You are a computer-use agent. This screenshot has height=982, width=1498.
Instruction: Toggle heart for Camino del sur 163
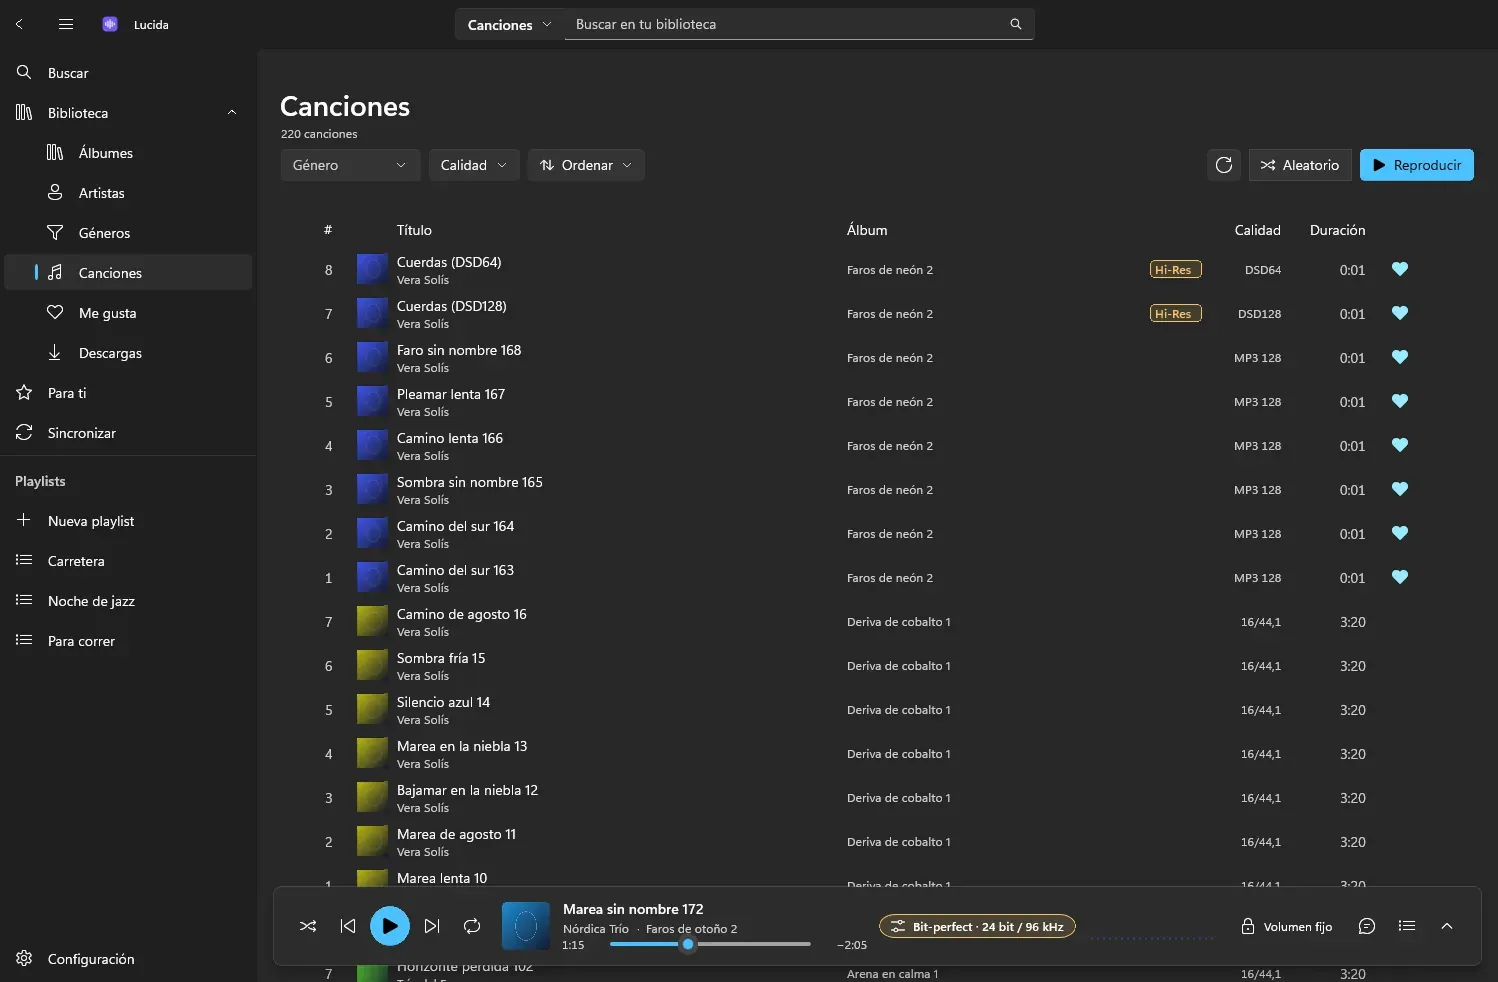[1400, 577]
